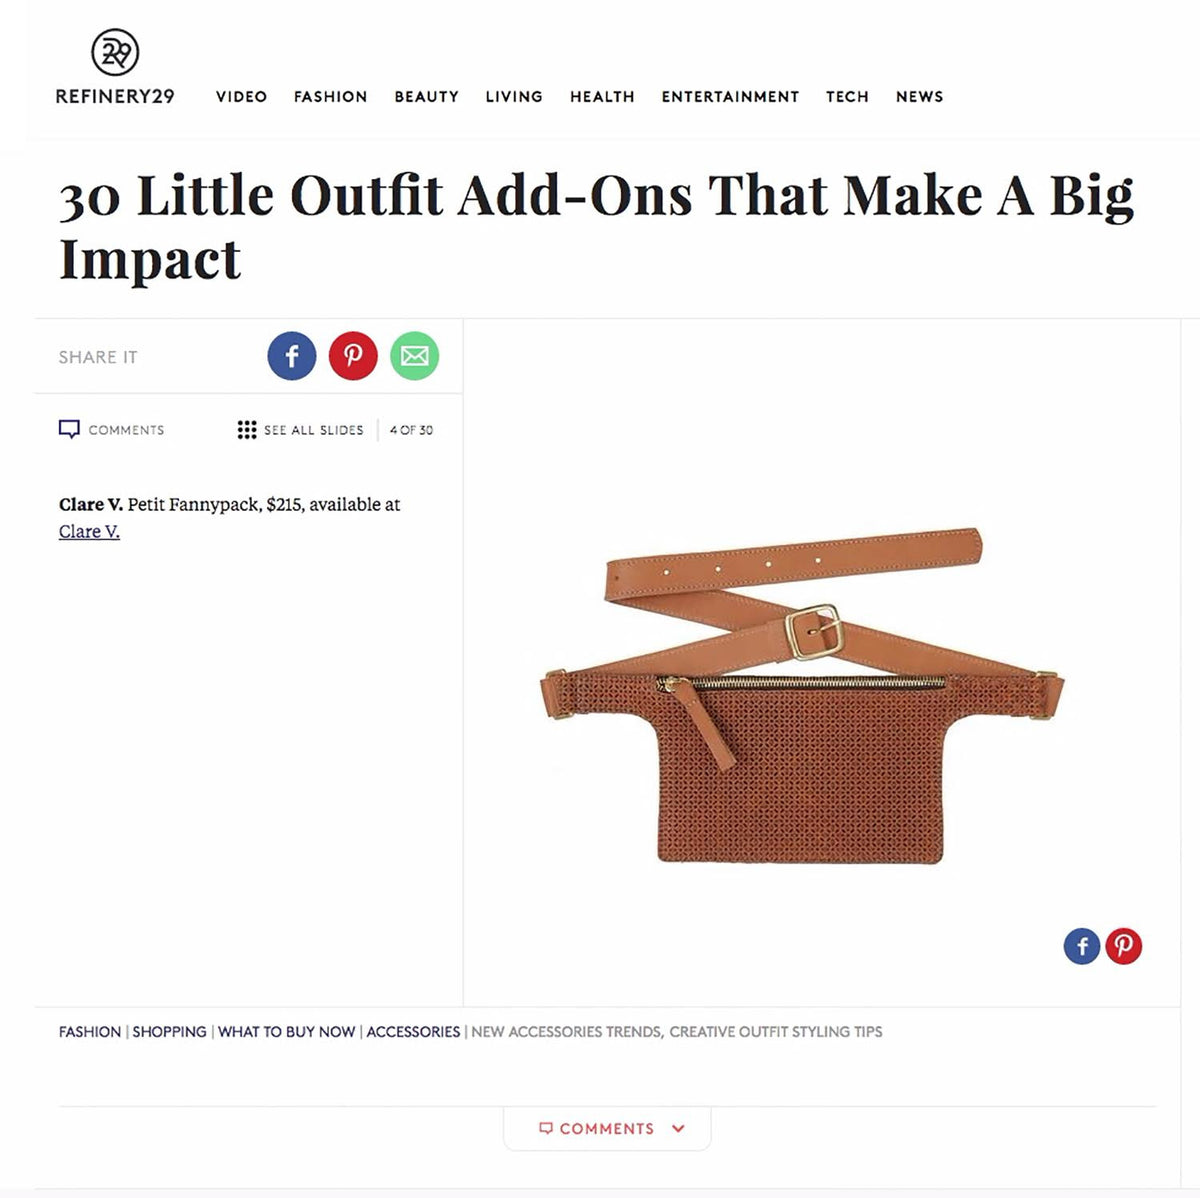Expand the Comments section chevron at bottom
This screenshot has height=1198, width=1200.
(x=678, y=1129)
